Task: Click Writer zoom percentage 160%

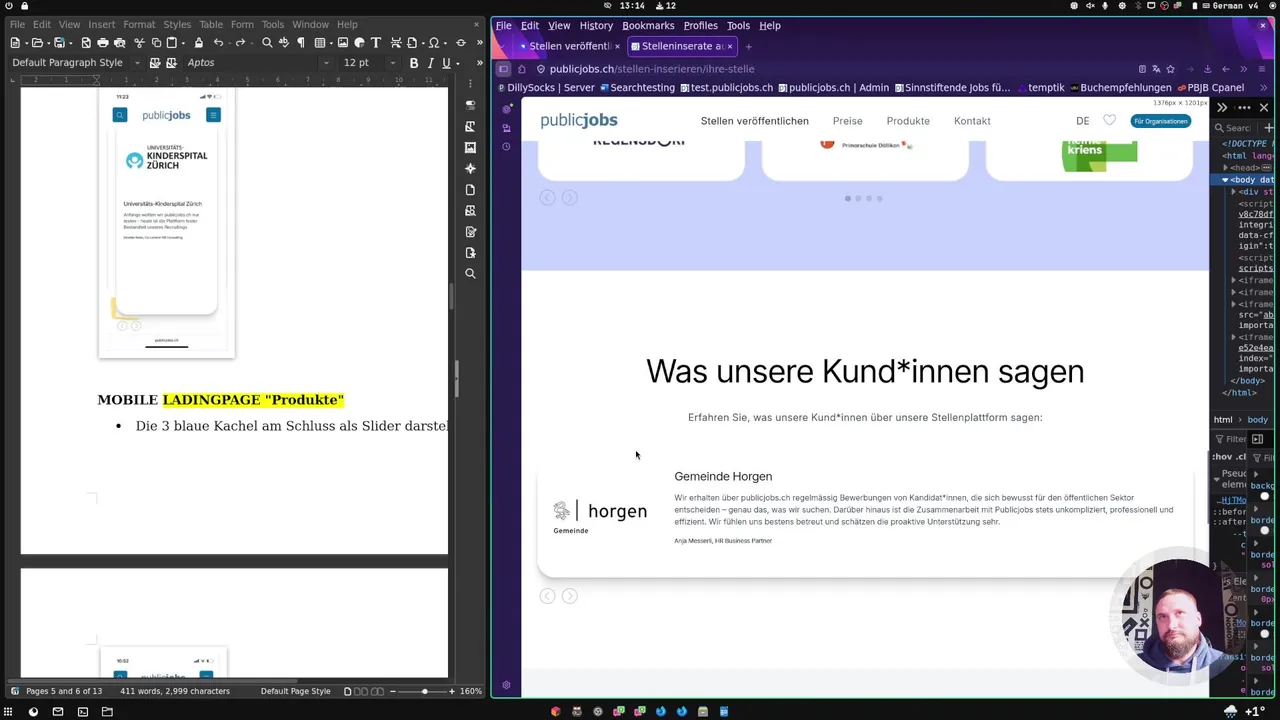Action: tap(472, 691)
